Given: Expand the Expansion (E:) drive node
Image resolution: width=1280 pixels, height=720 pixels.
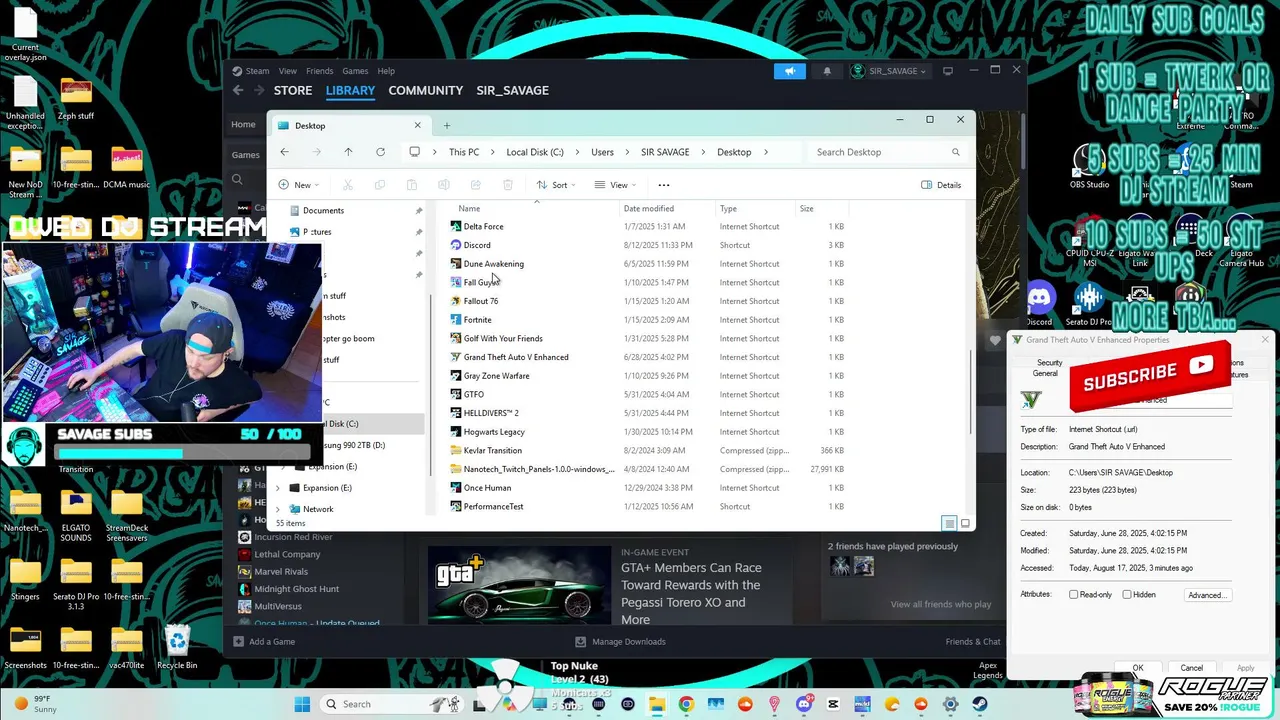Looking at the screenshot, I should [x=278, y=488].
